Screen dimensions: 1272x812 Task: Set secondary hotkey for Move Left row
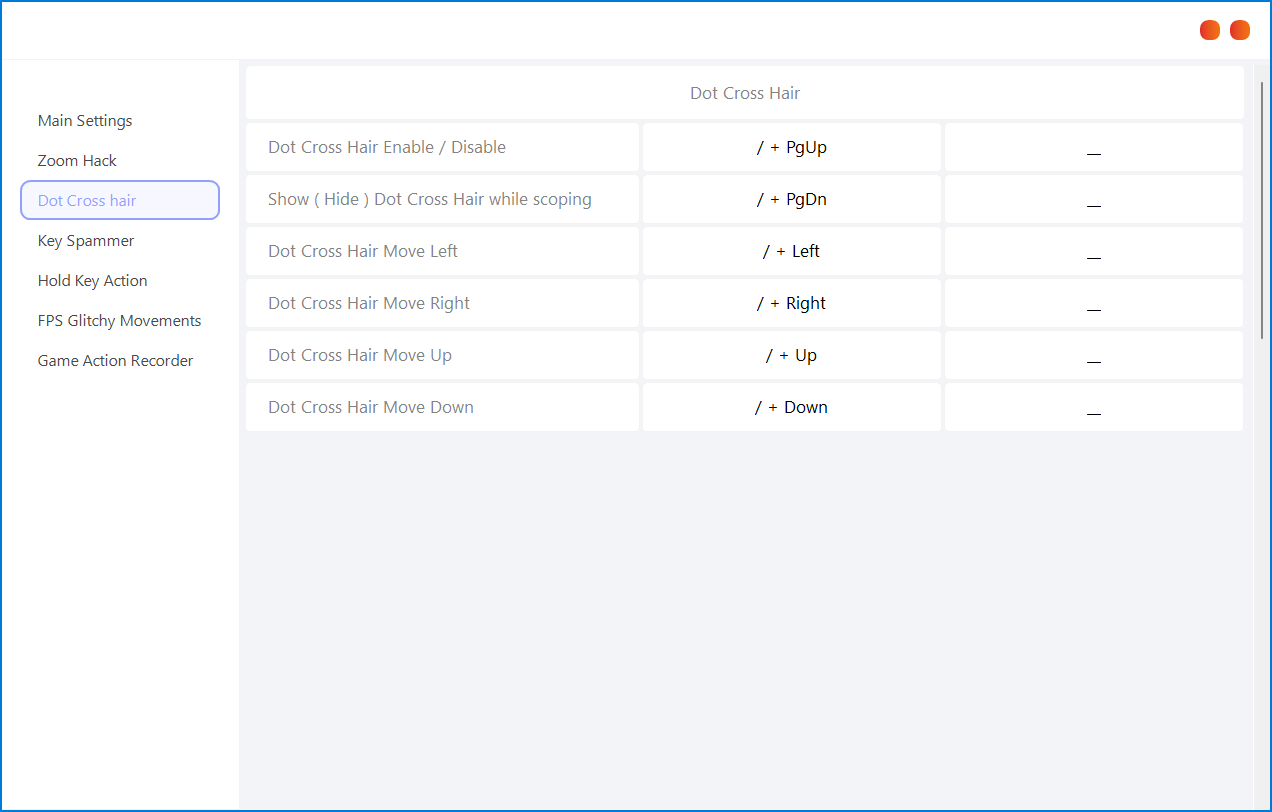1093,251
